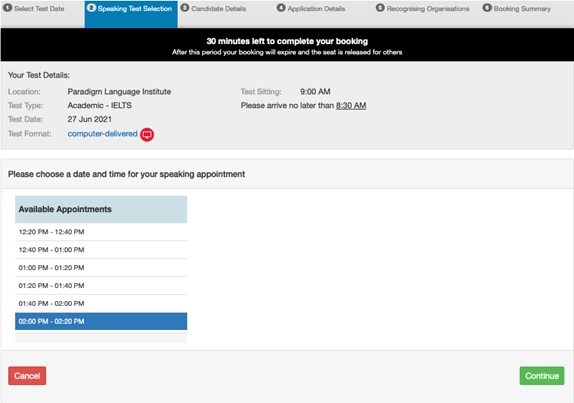The height and width of the screenshot is (403, 574).
Task: Click the green Continue button
Action: (542, 376)
